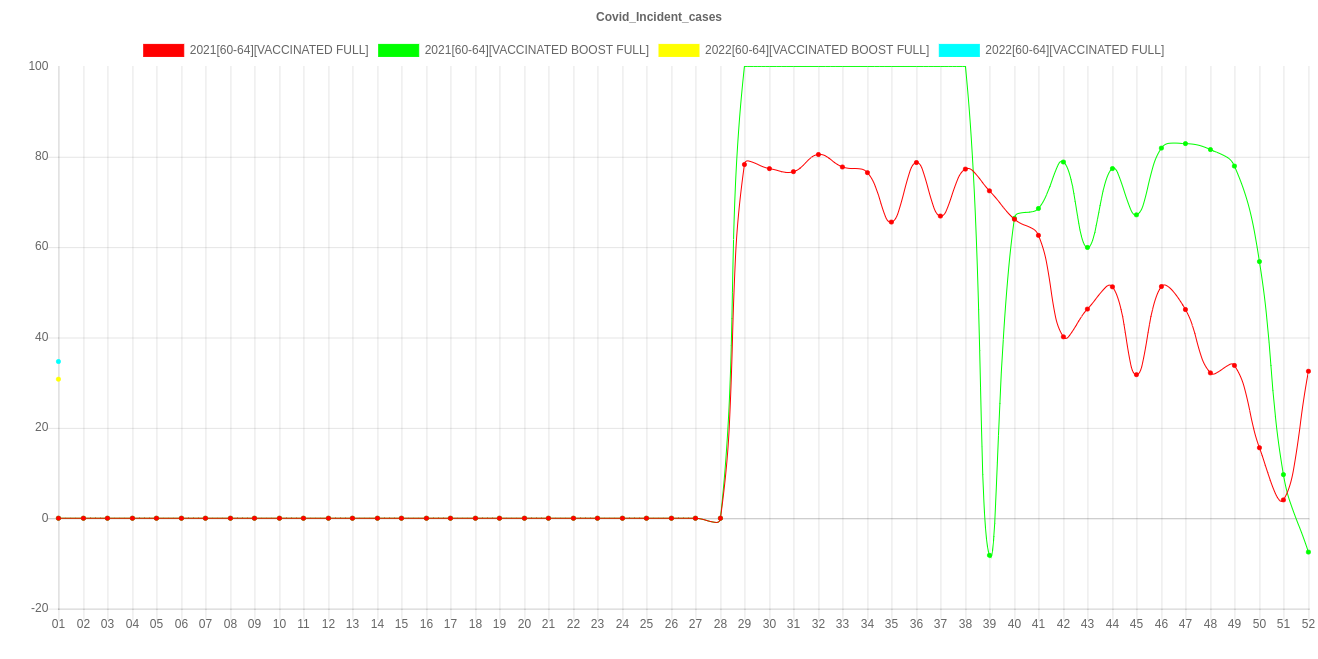1318x659 pixels.
Task: Click red 2021 VACCINATED FULL legend swatch
Action: (x=164, y=50)
